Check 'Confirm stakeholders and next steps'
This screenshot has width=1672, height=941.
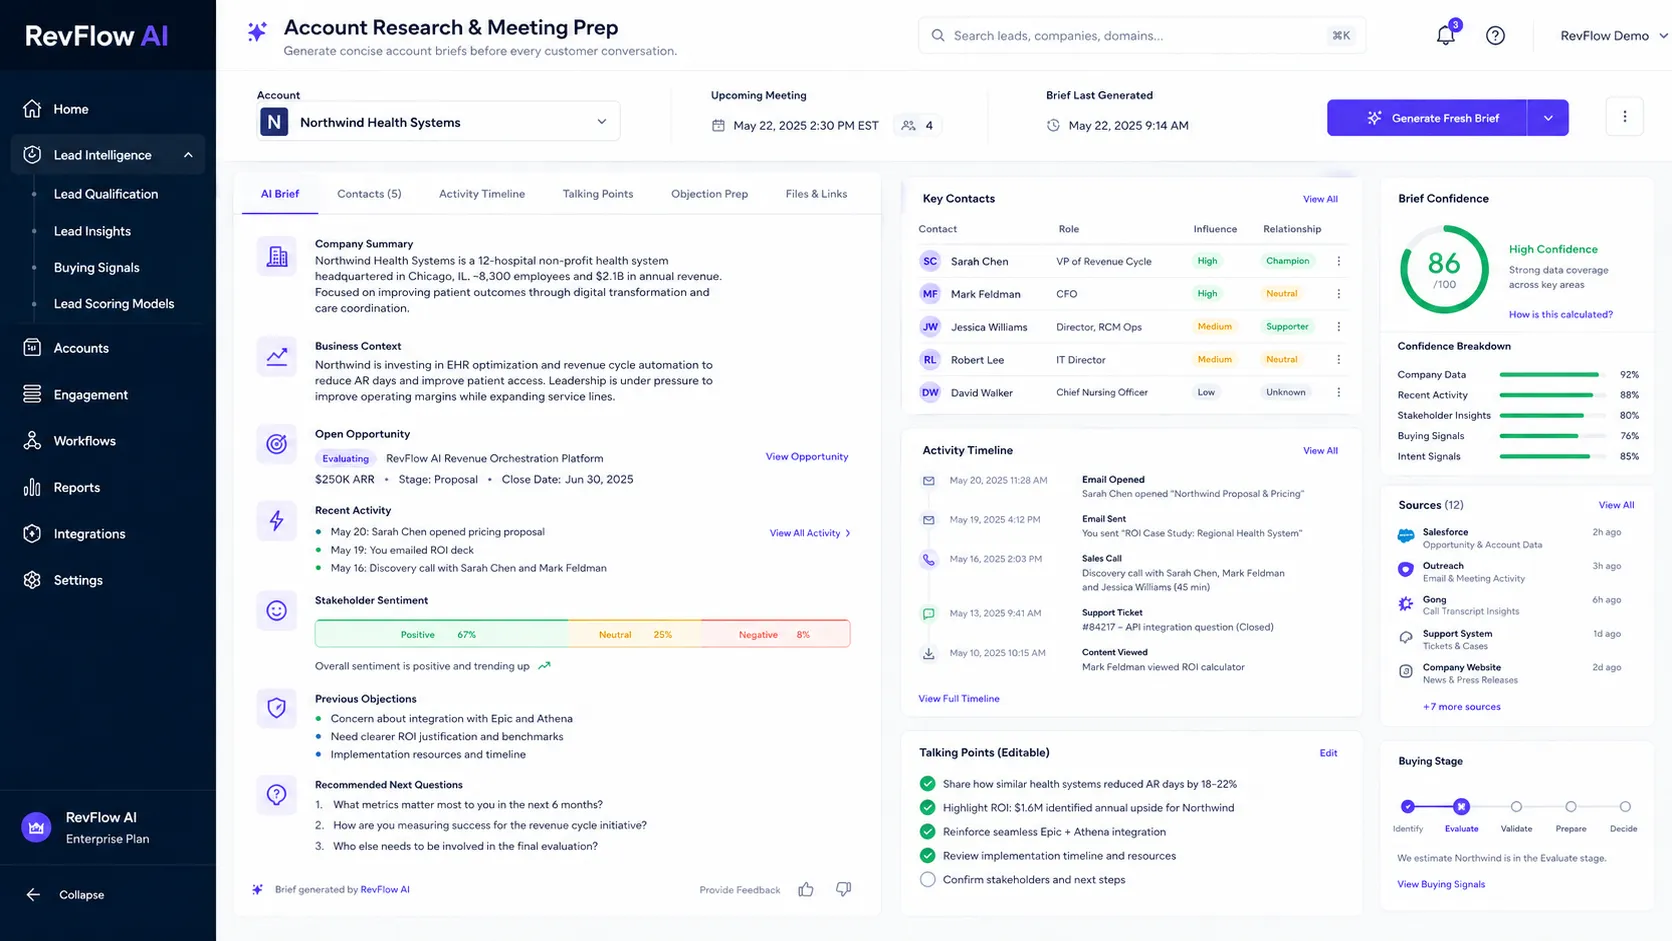(927, 880)
